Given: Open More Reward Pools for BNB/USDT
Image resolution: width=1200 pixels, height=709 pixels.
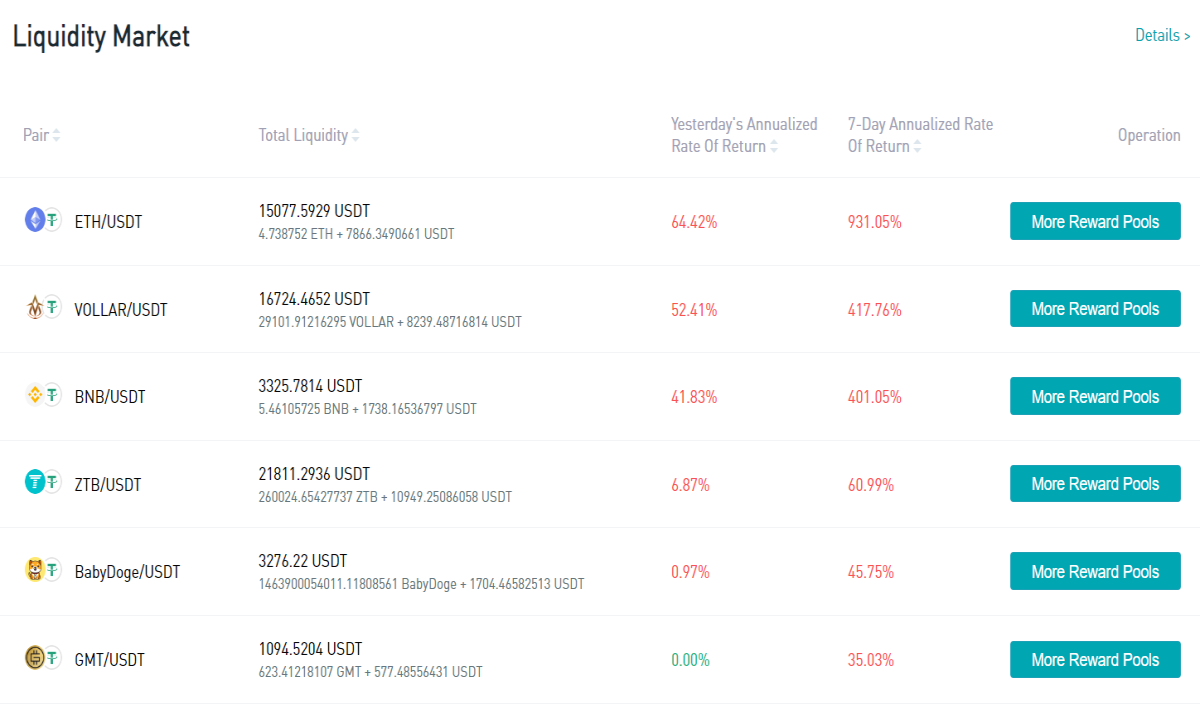Looking at the screenshot, I should click(x=1095, y=396).
